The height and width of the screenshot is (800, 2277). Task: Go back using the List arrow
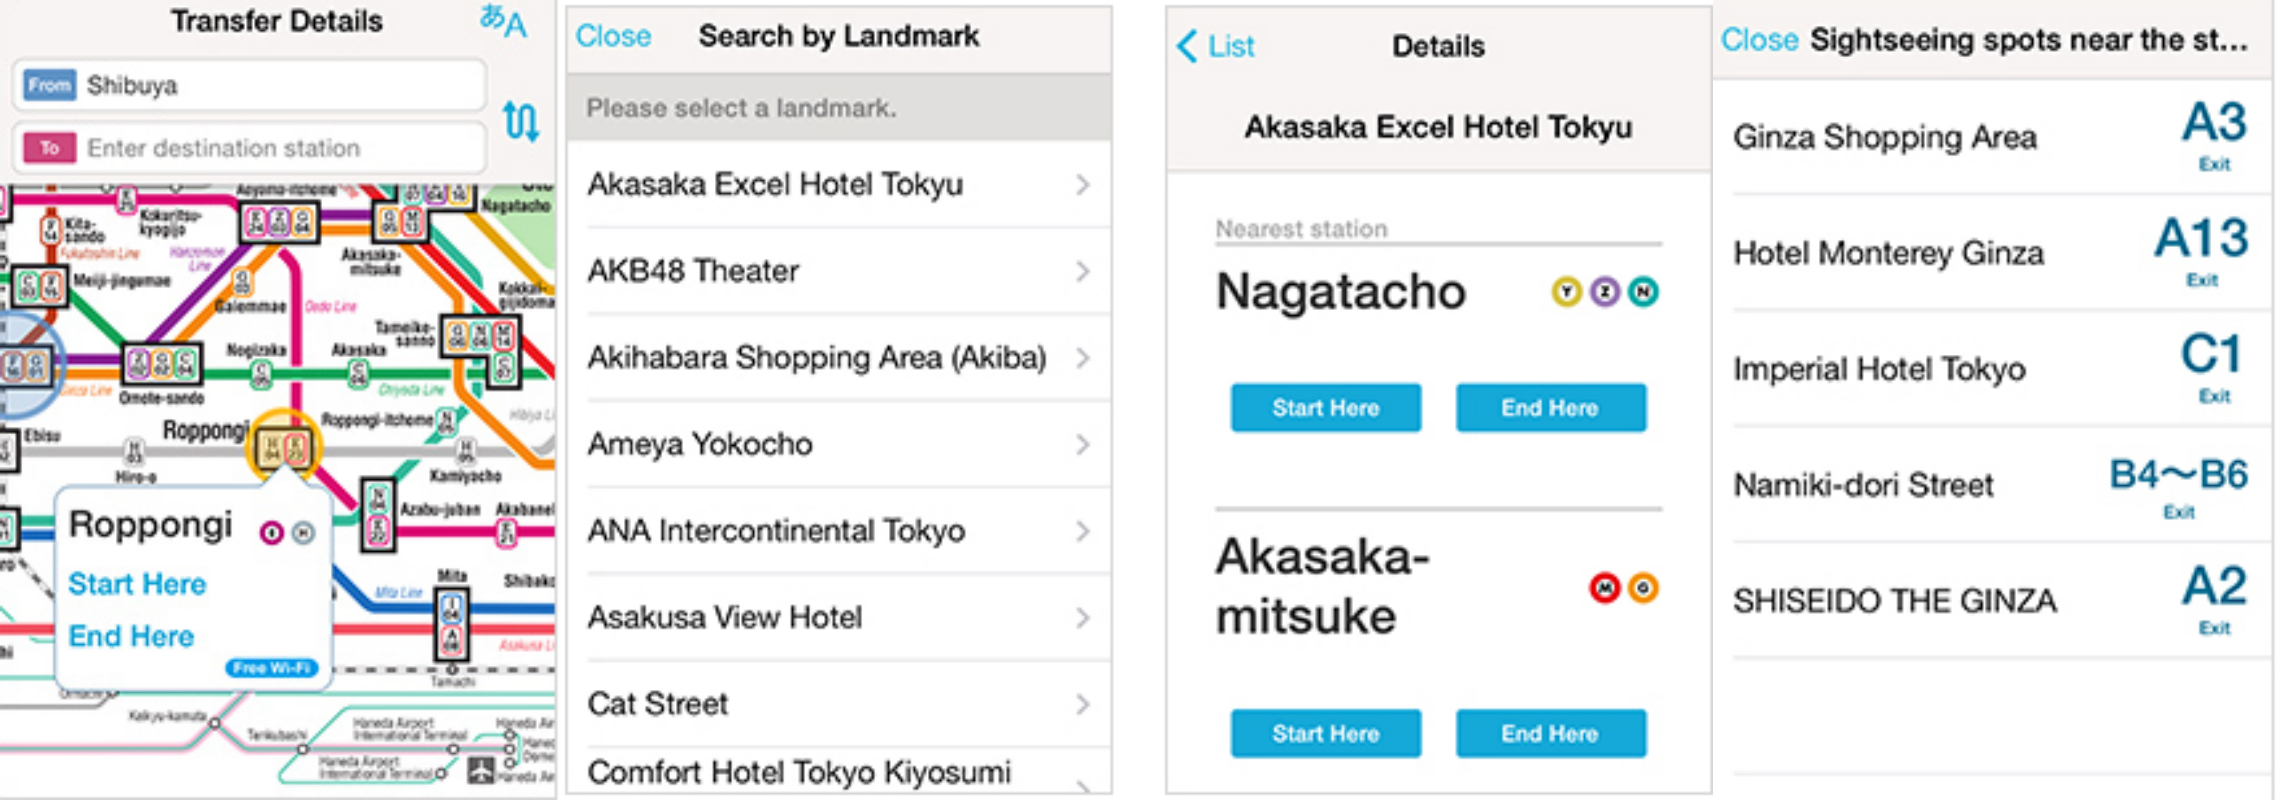point(1215,46)
